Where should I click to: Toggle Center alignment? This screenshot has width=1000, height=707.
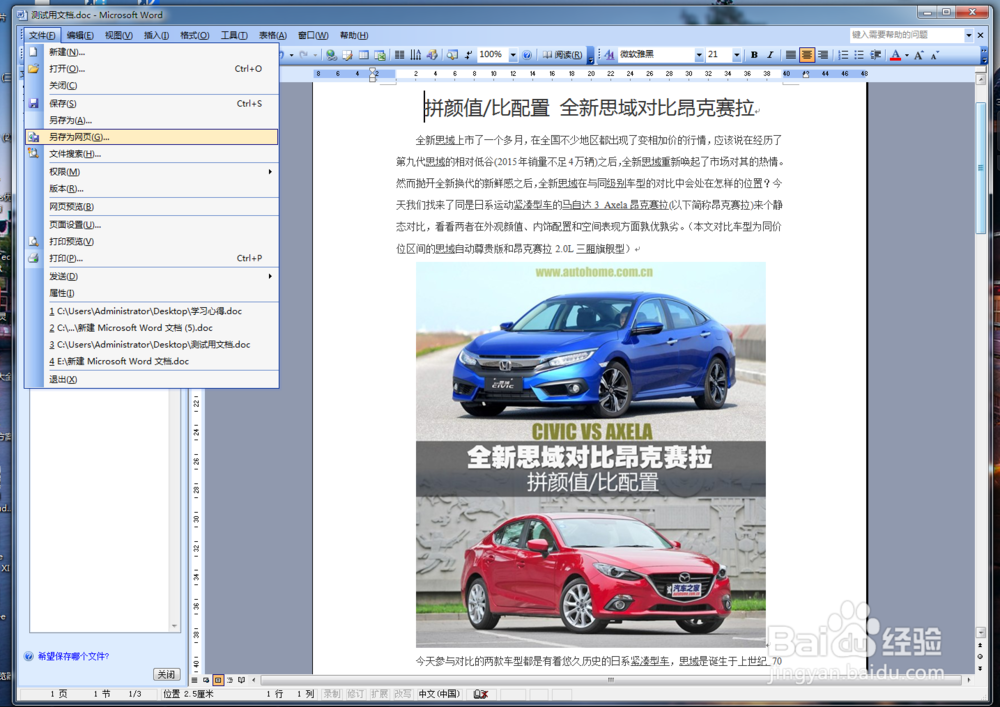click(807, 55)
